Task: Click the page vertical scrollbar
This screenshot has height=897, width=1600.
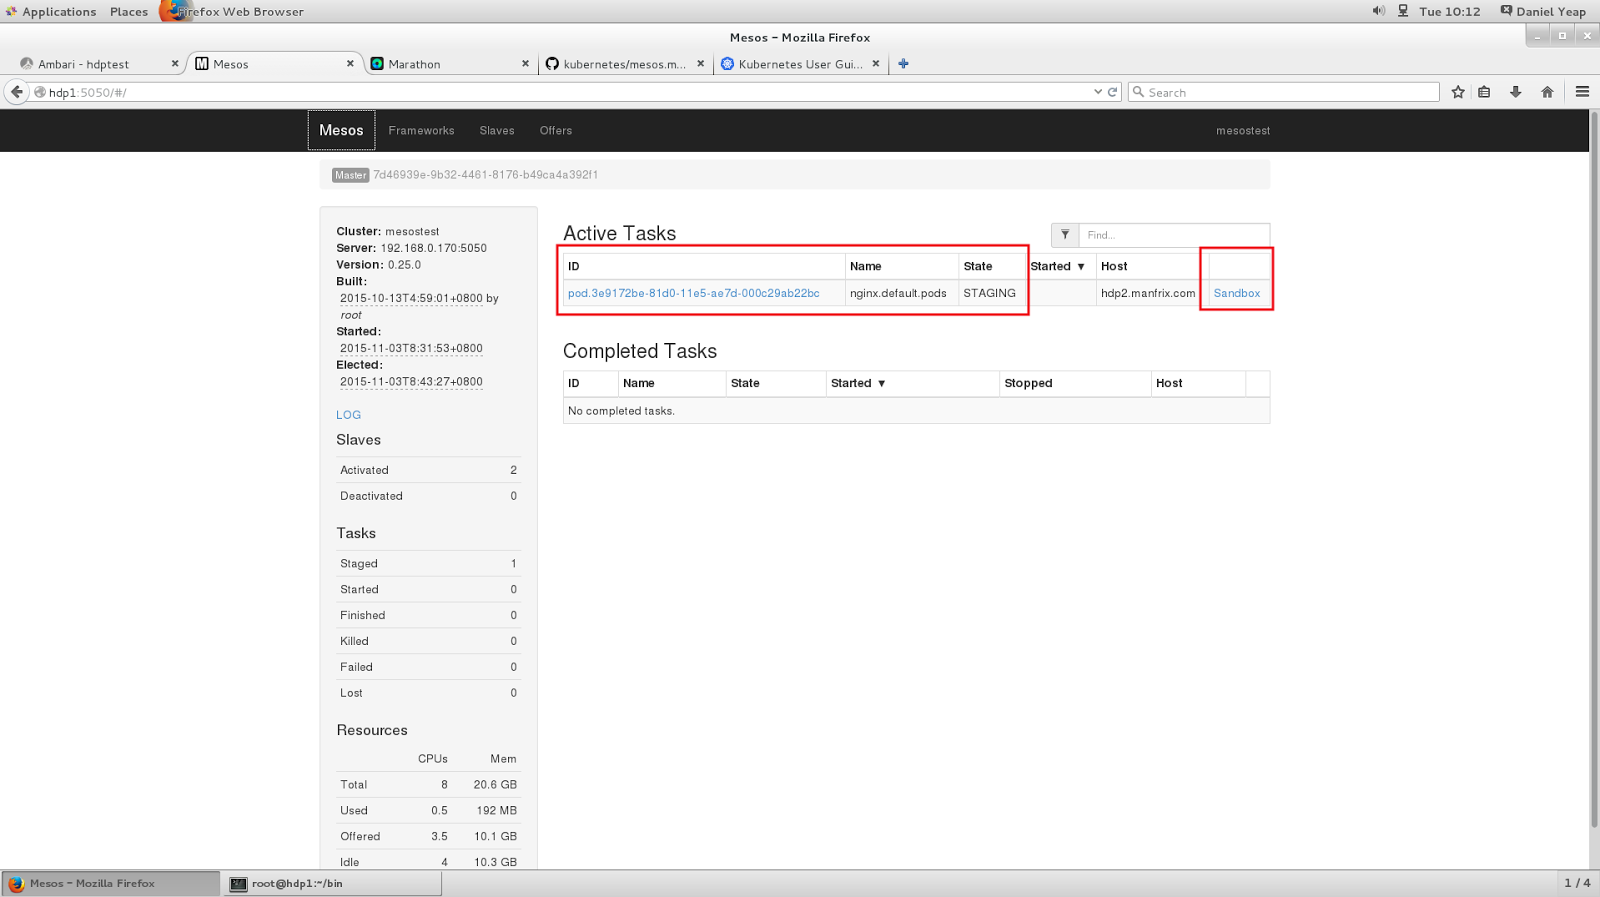Action: pos(1594,470)
